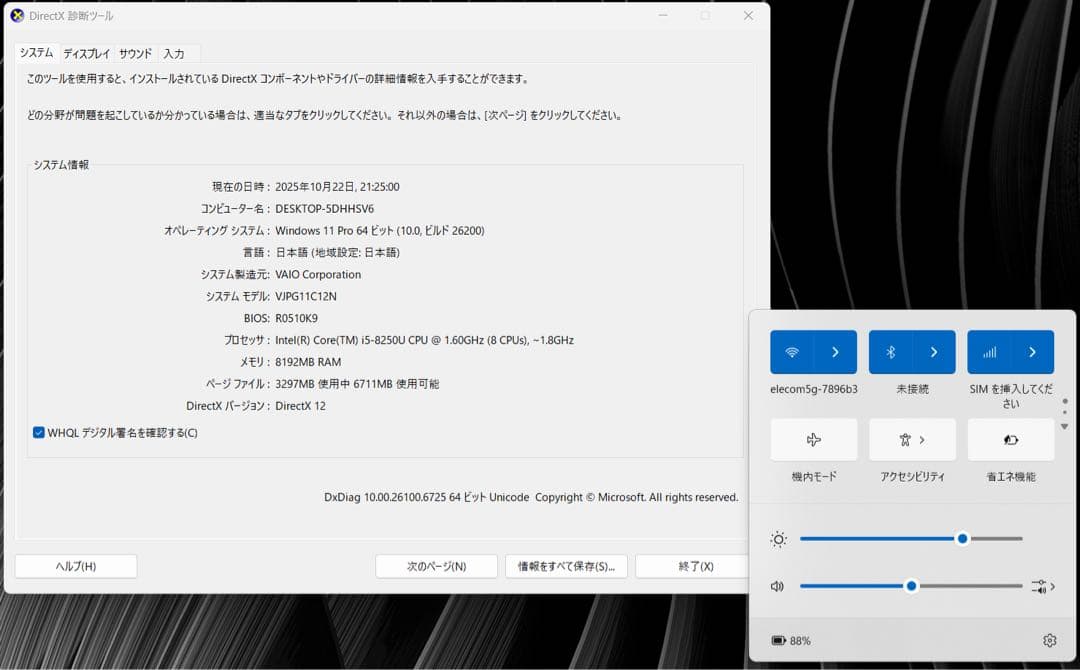The height and width of the screenshot is (670, 1080).
Task: Click the cellular SIM signal icon
Action: click(991, 351)
